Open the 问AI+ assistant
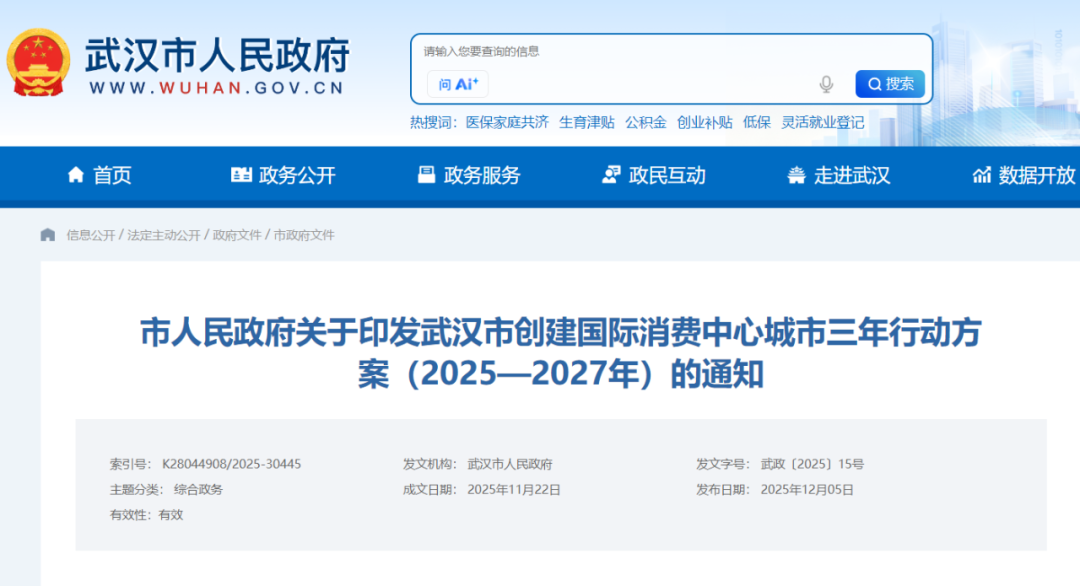The height and width of the screenshot is (586, 1080). coord(456,84)
